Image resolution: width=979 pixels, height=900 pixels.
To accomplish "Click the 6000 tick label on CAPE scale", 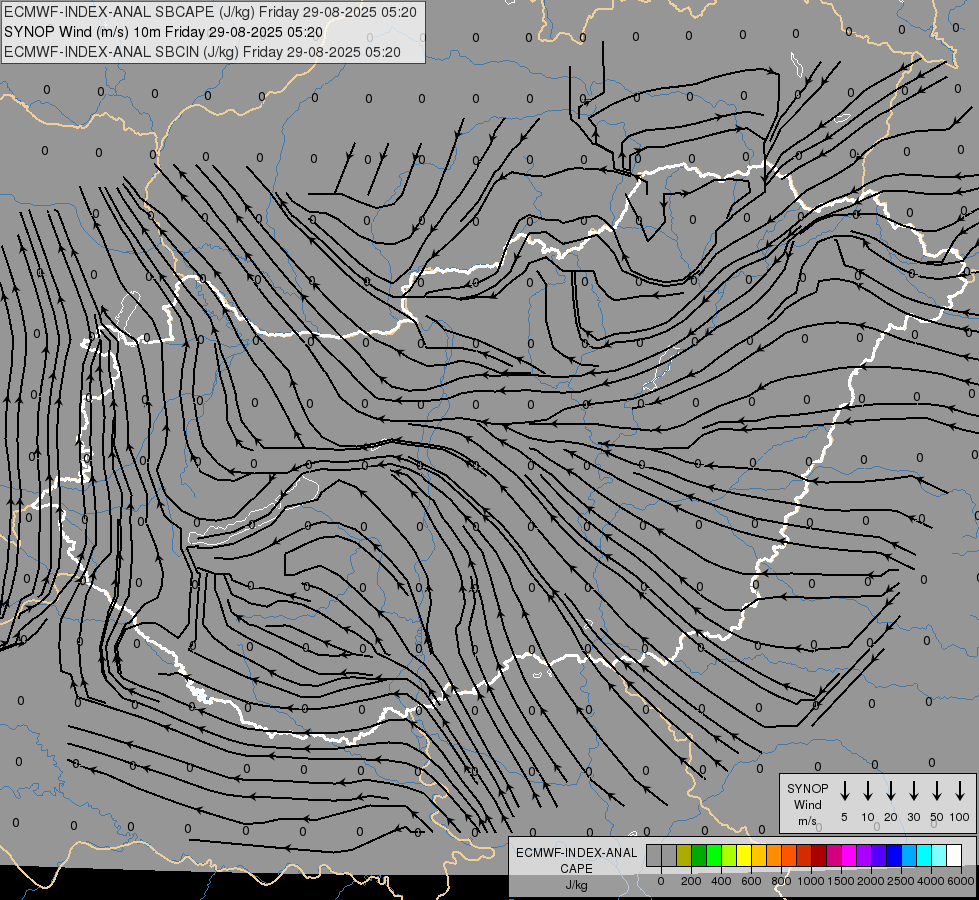I will 961,881.
